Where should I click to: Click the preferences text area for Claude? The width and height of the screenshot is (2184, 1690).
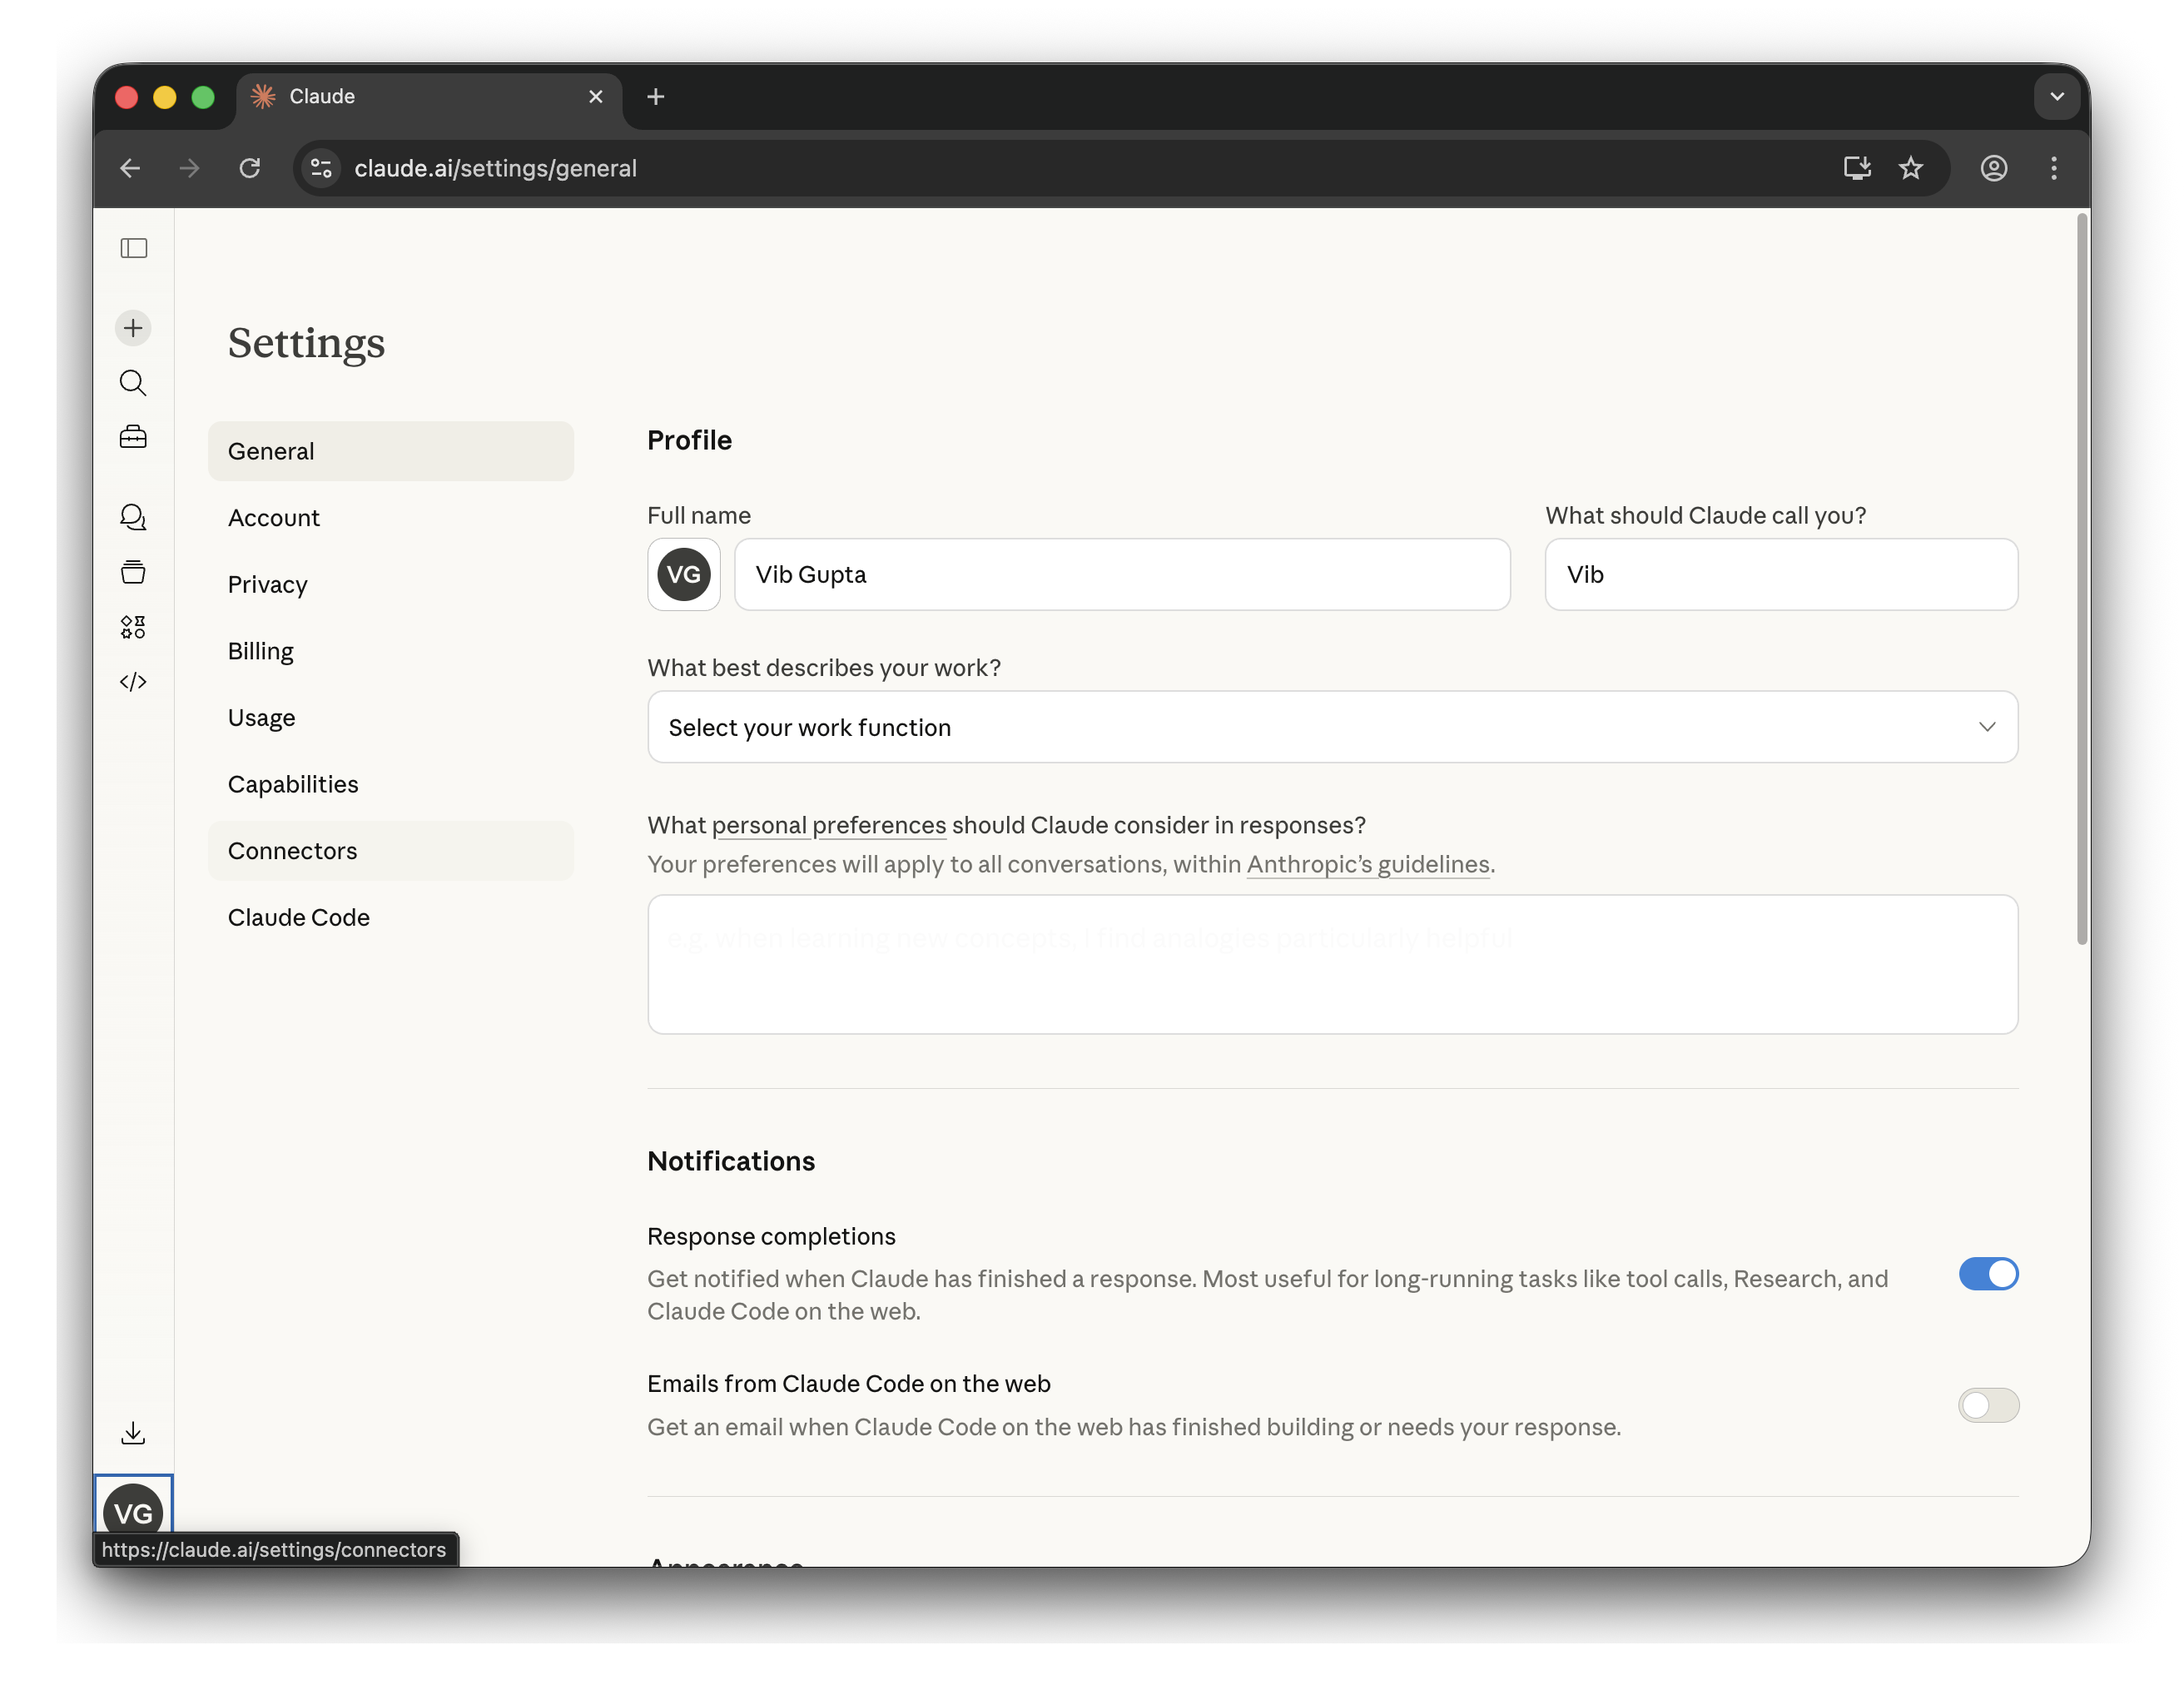[x=1332, y=964]
